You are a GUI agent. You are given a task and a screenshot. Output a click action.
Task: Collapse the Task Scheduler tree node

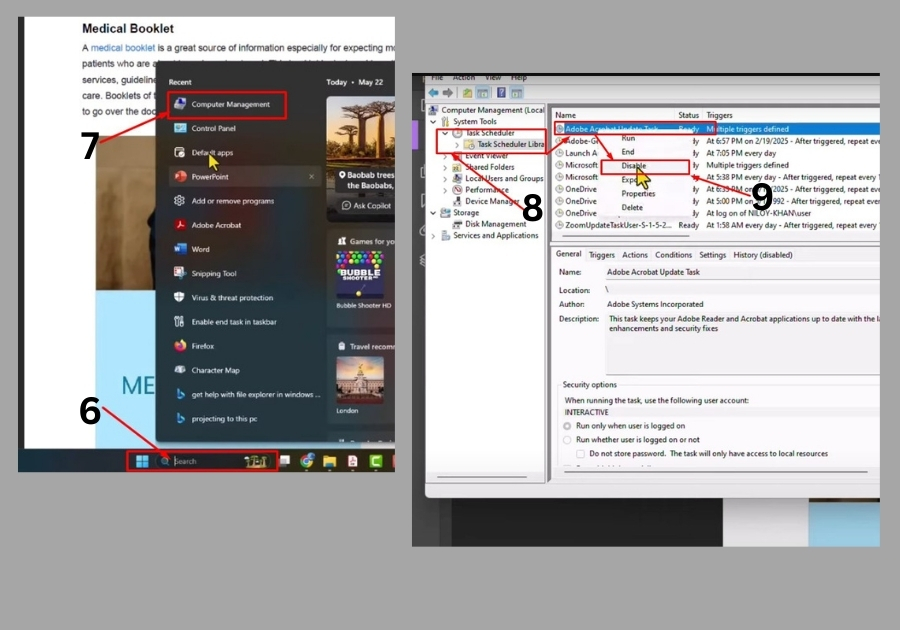click(445, 133)
